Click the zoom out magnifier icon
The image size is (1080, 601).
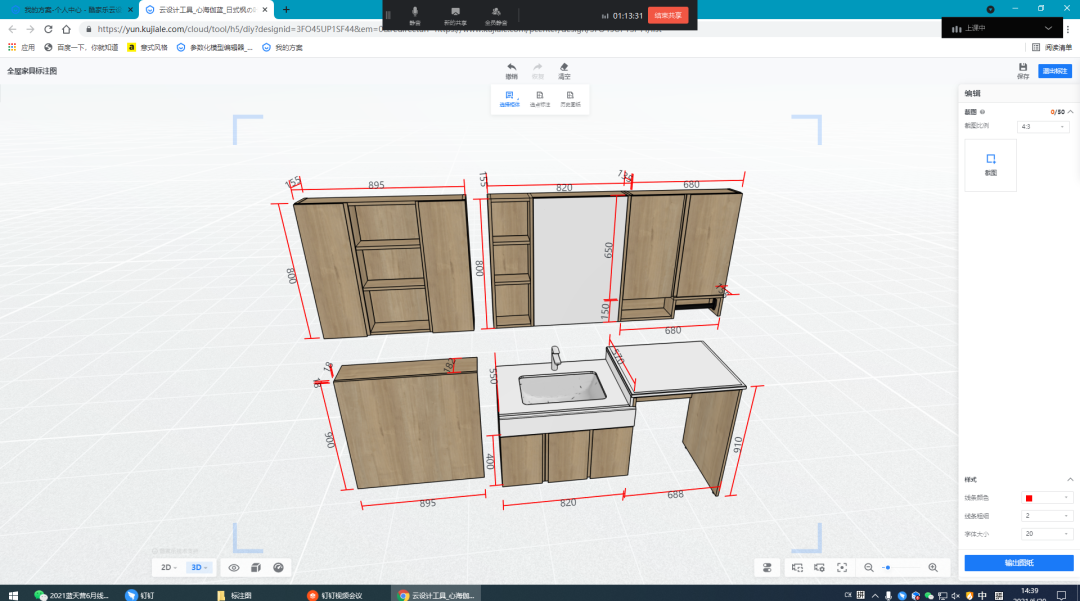coord(868,568)
